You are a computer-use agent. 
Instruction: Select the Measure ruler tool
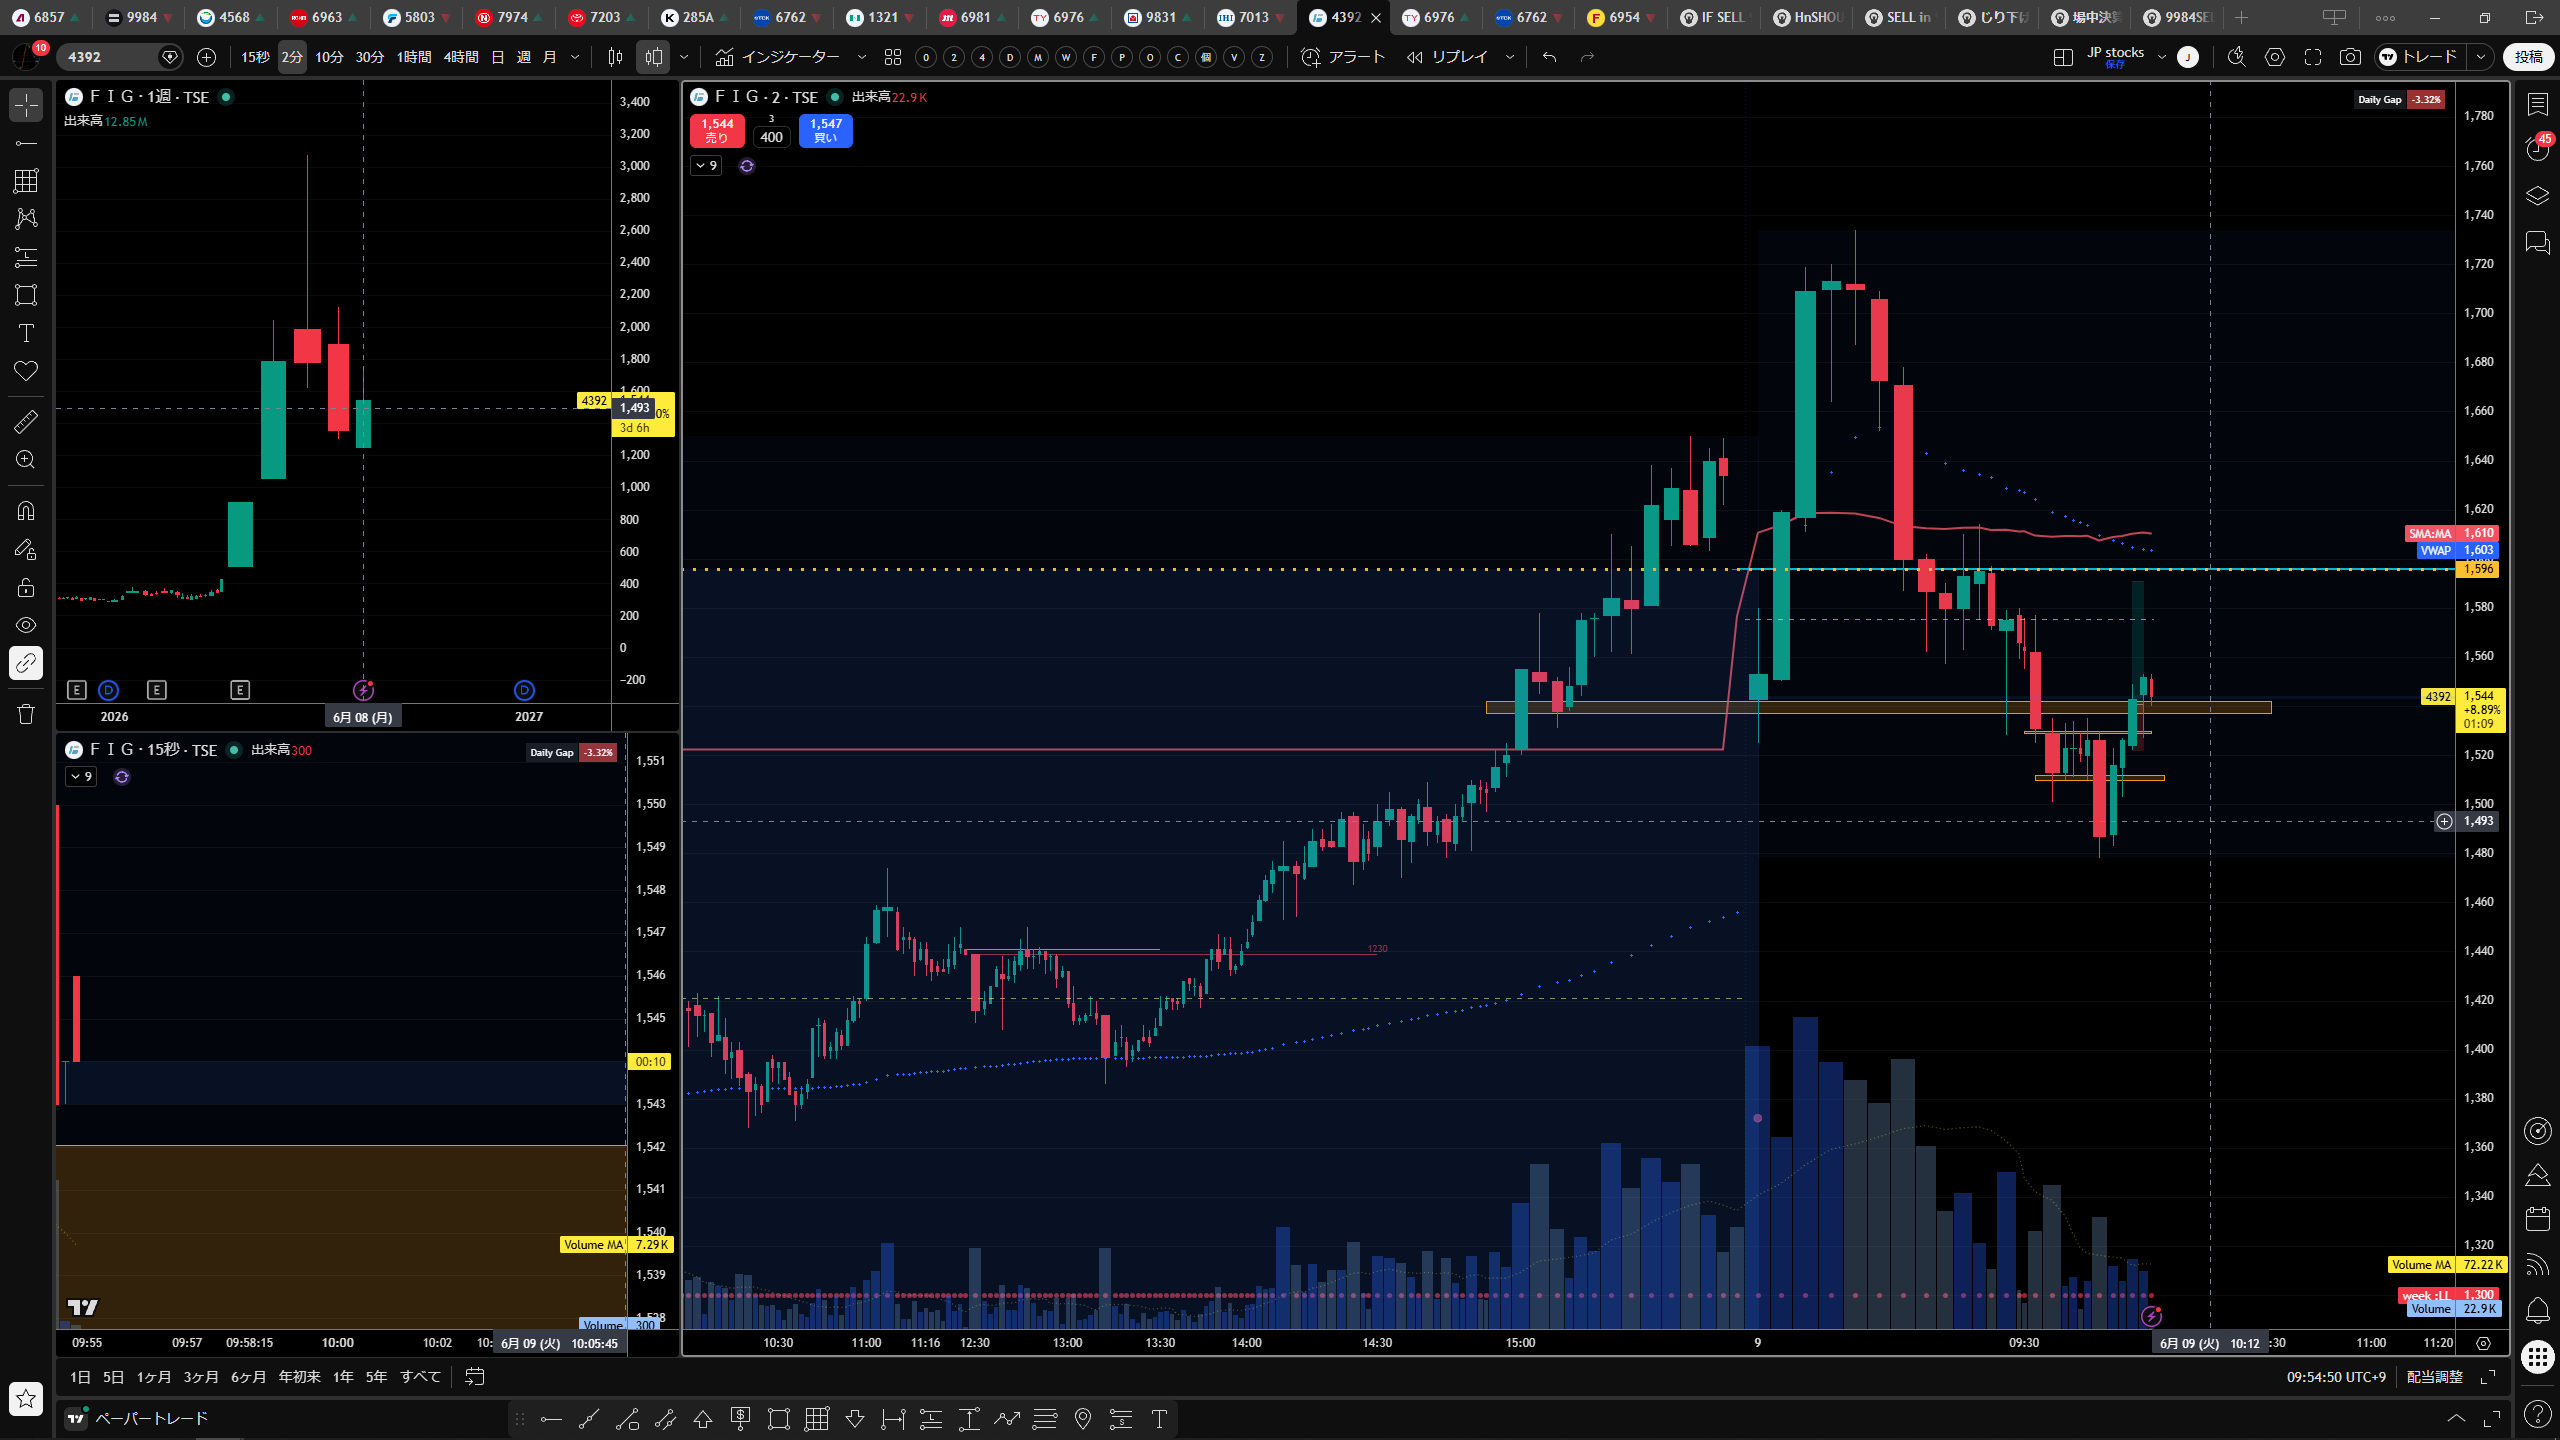[x=26, y=422]
